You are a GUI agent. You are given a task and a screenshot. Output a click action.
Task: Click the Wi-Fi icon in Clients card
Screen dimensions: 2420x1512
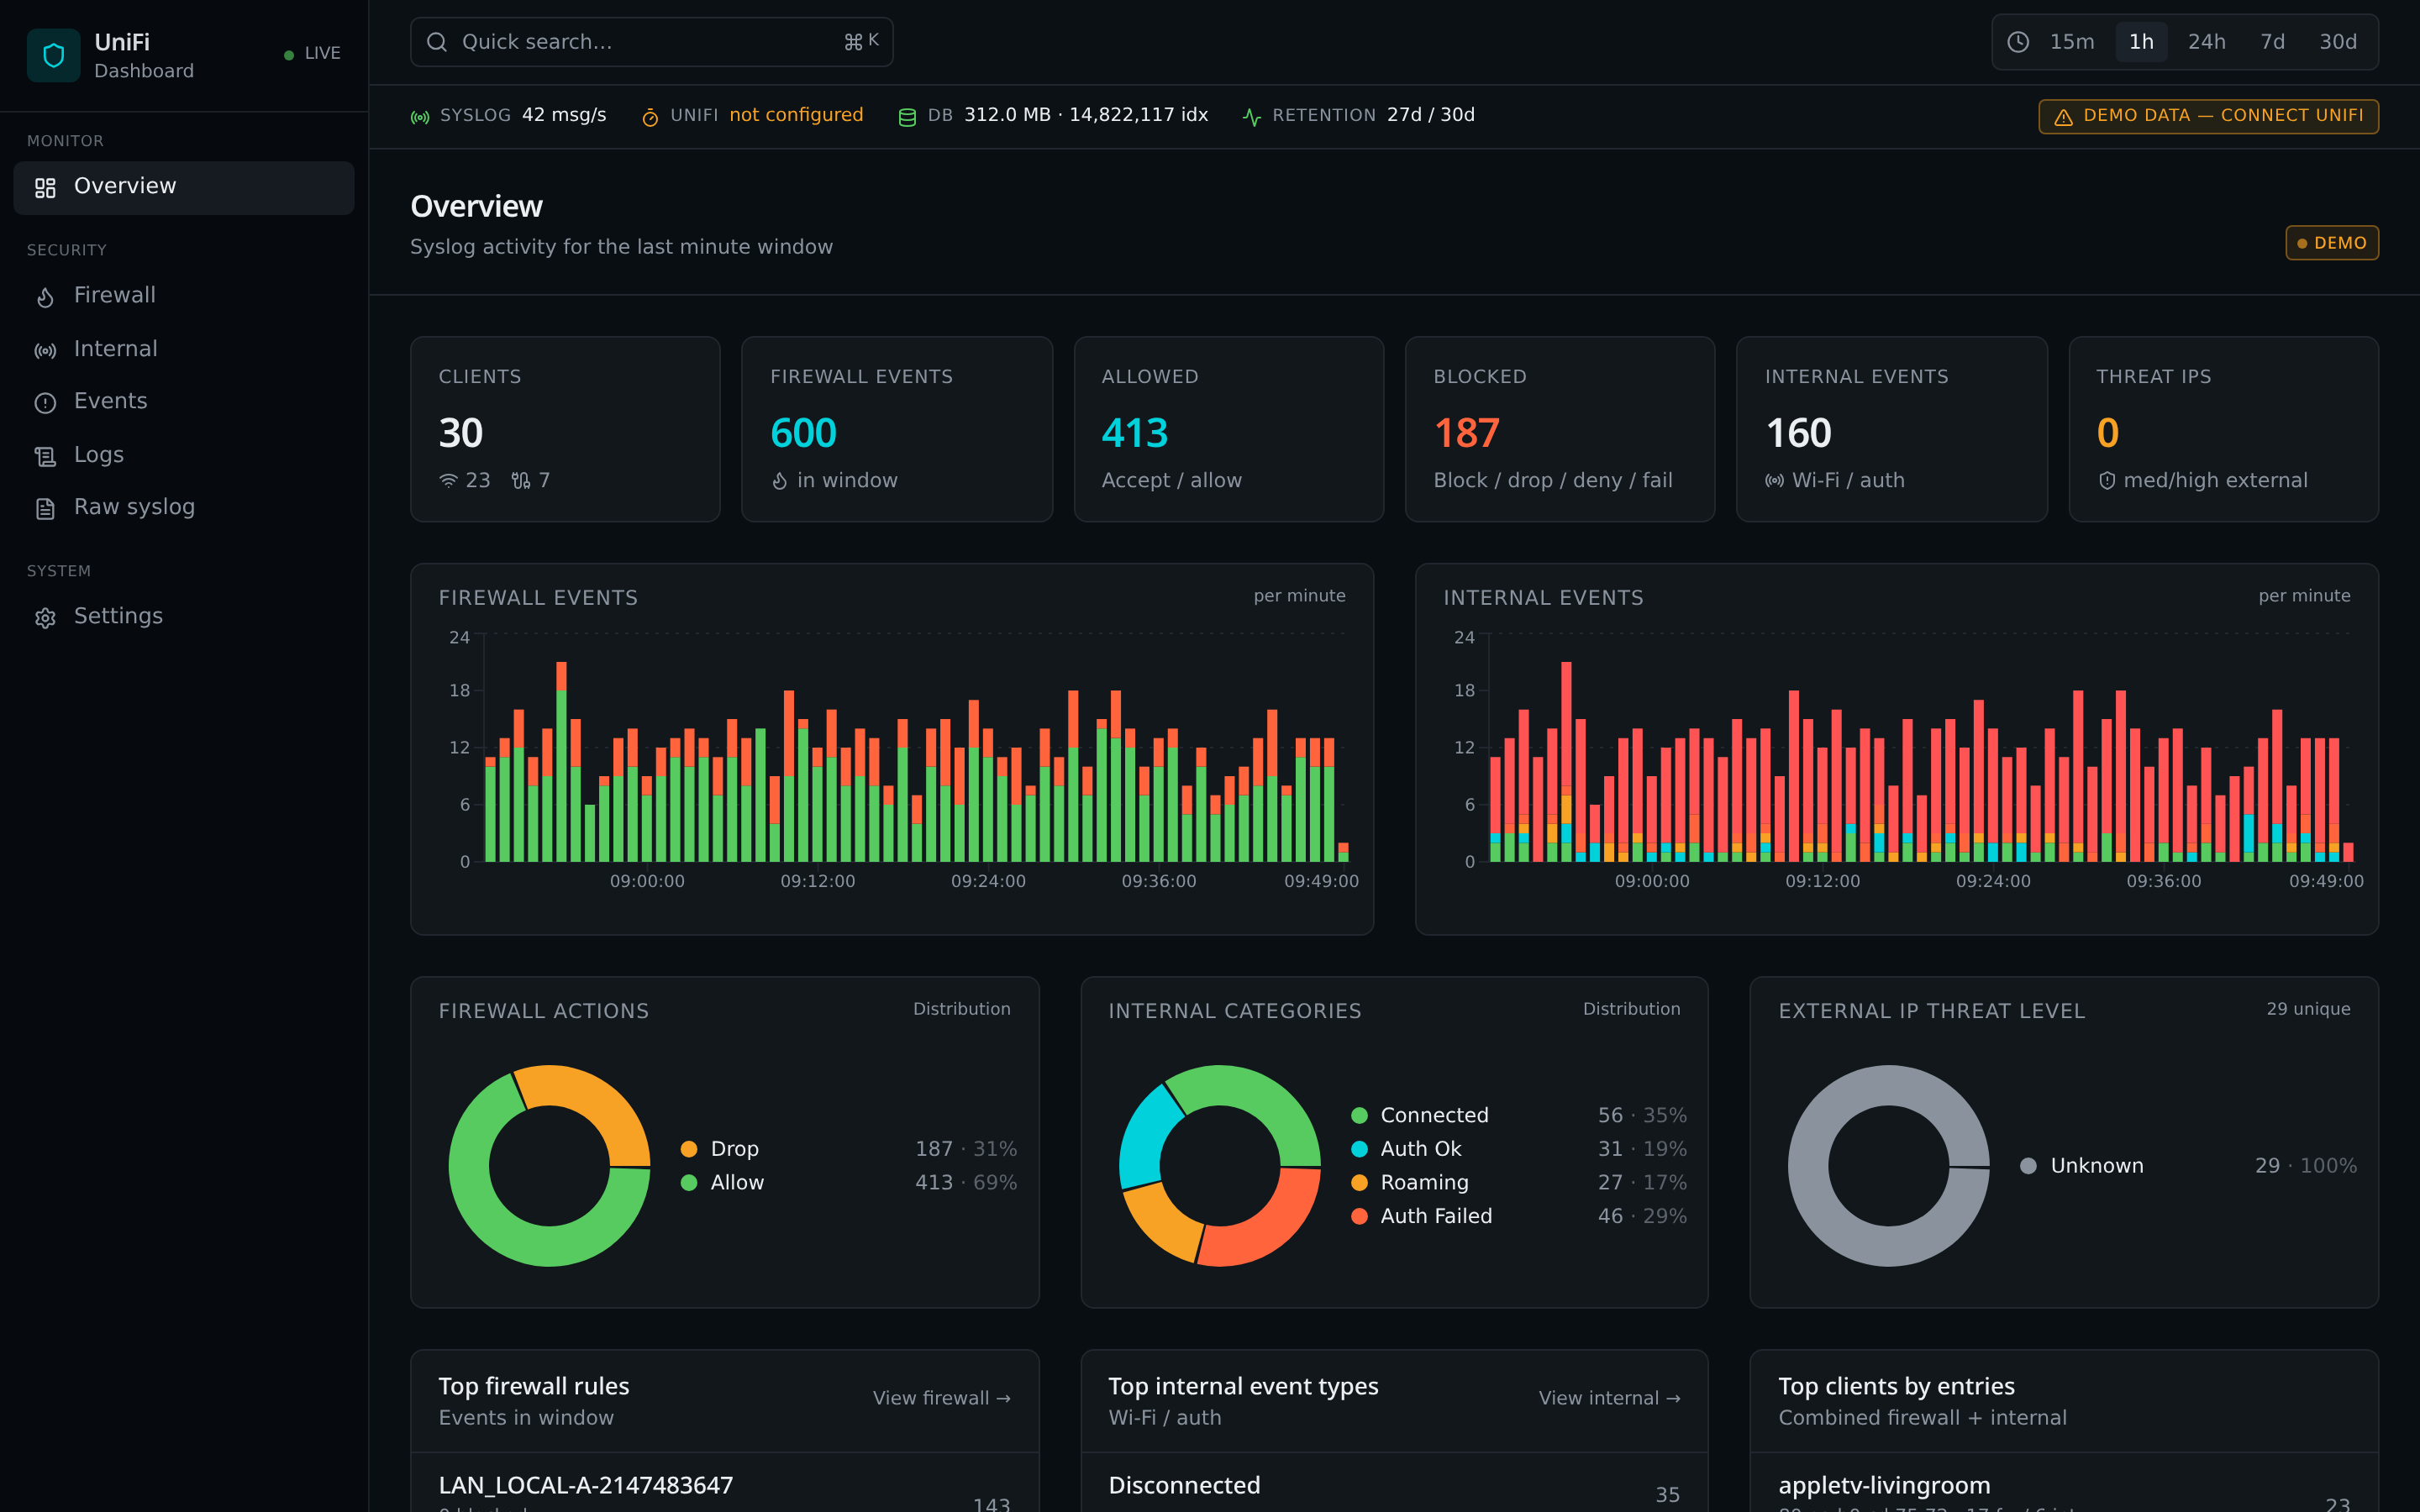pyautogui.click(x=448, y=481)
